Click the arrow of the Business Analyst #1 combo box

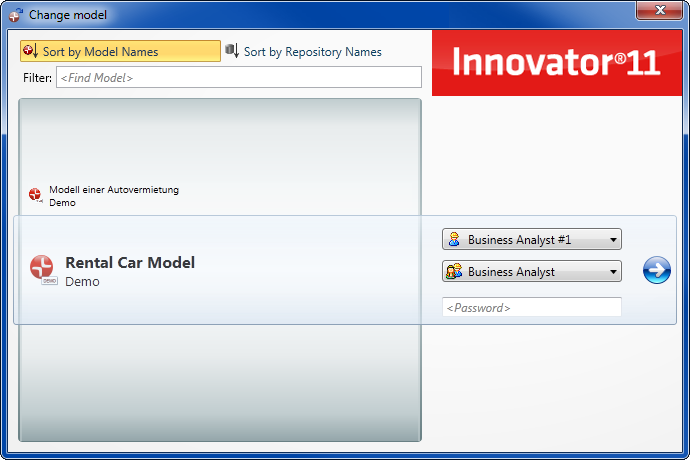coord(612,240)
